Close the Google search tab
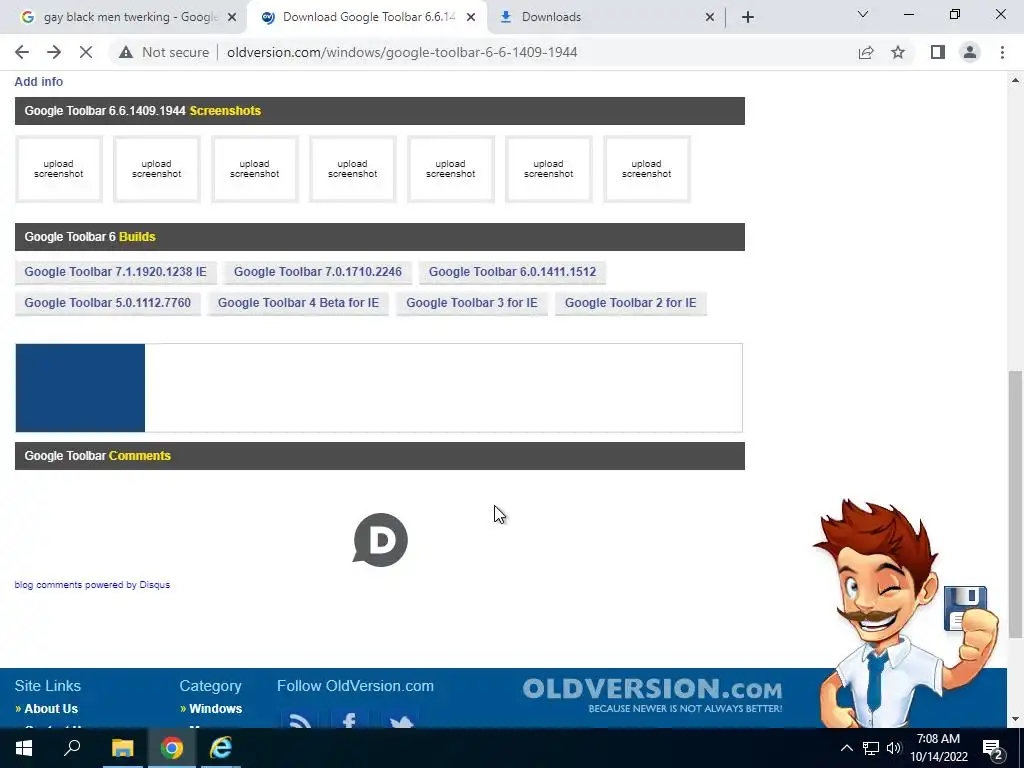Image resolution: width=1024 pixels, height=768 pixels. [x=232, y=17]
